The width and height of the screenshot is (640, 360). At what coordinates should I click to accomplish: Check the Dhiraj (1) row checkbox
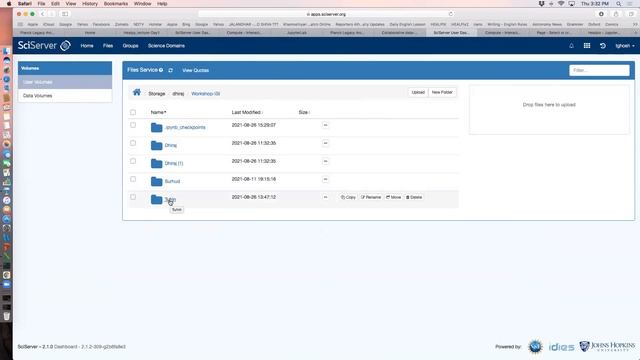click(133, 161)
